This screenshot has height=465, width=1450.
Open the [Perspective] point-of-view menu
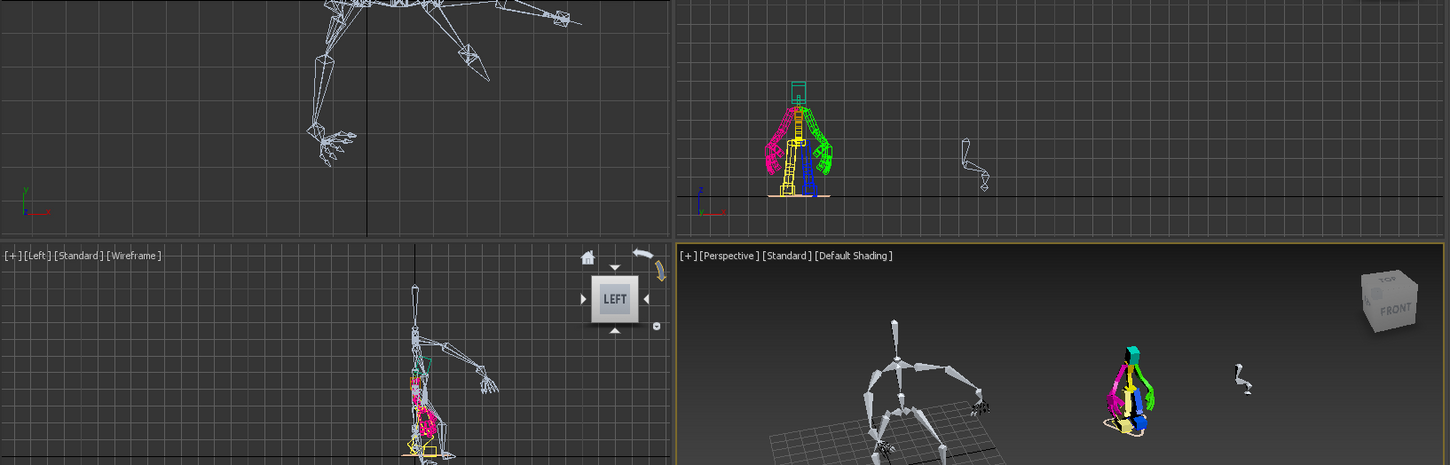click(x=729, y=256)
